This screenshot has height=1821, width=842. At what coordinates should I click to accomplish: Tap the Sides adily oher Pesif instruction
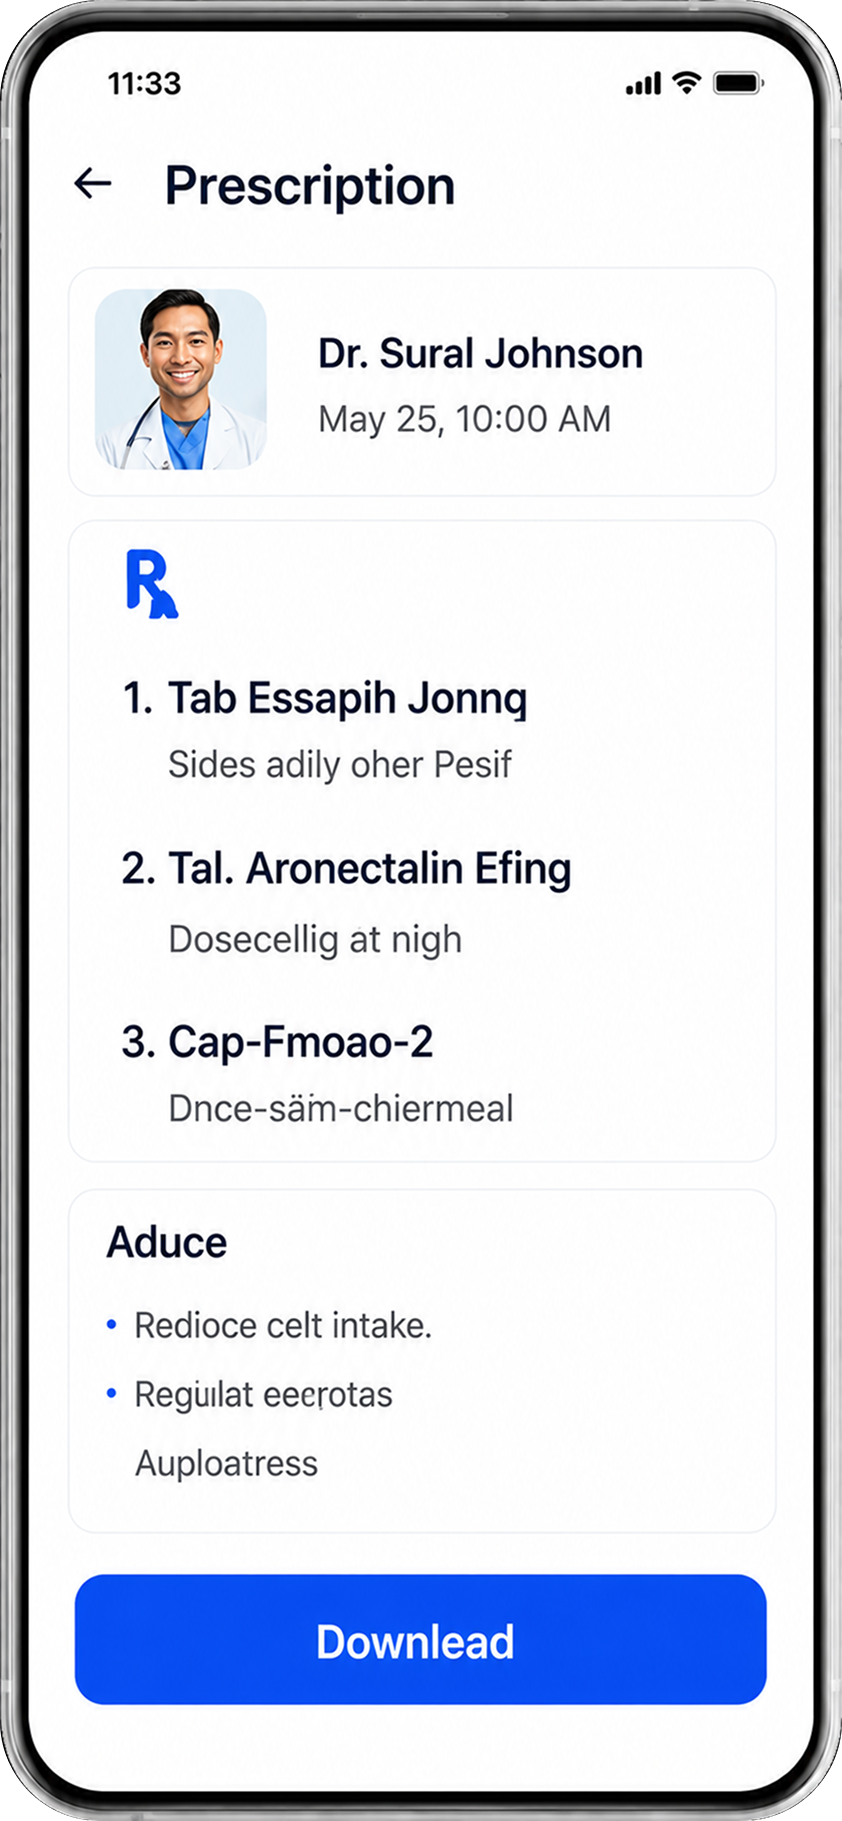pyautogui.click(x=340, y=765)
